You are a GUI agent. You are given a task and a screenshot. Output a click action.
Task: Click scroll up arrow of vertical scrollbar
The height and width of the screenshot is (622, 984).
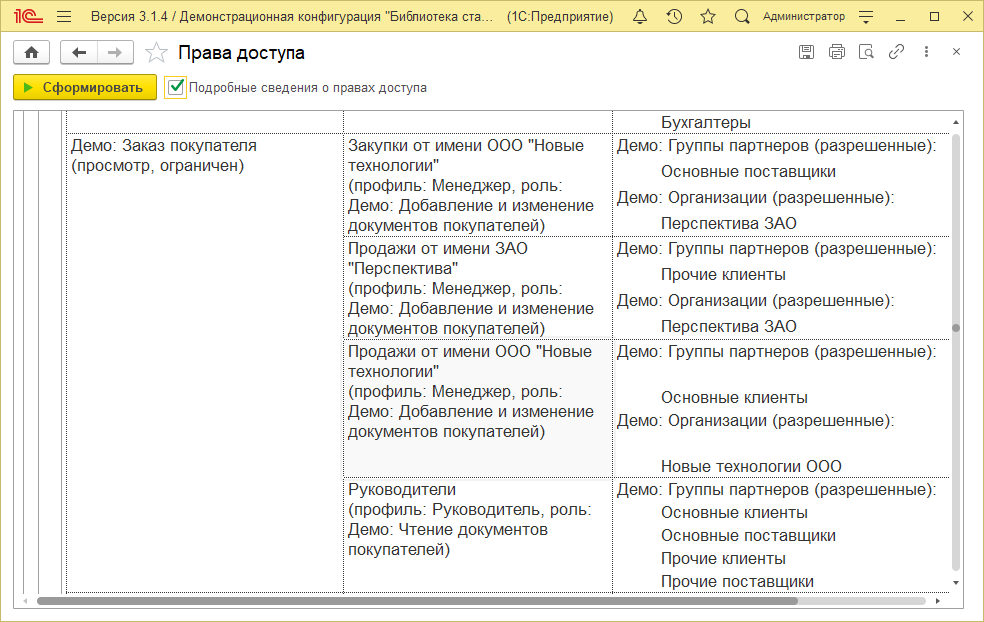pyautogui.click(x=956, y=122)
